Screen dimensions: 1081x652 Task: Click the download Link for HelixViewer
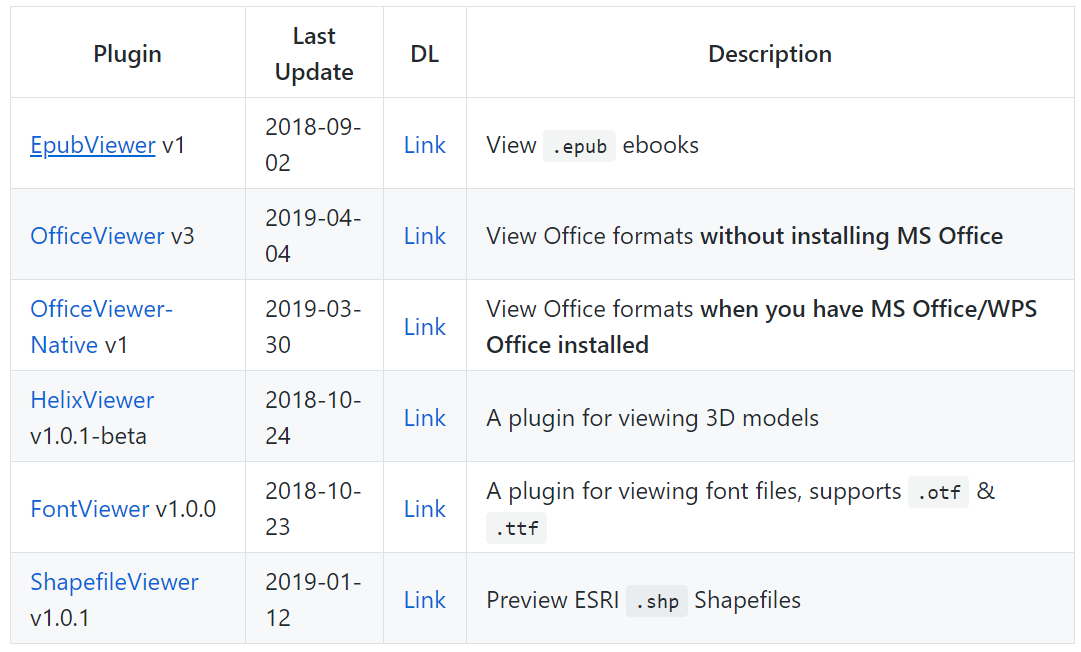pos(425,418)
